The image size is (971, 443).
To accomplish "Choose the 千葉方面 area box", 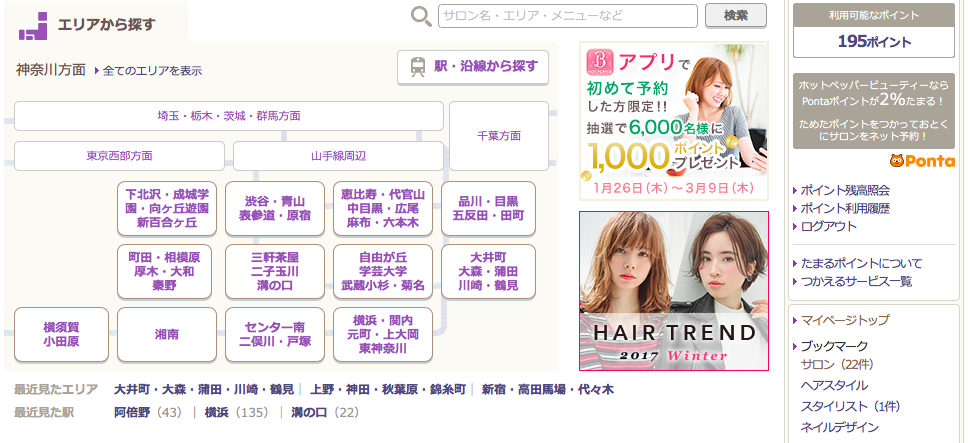I will coord(498,136).
